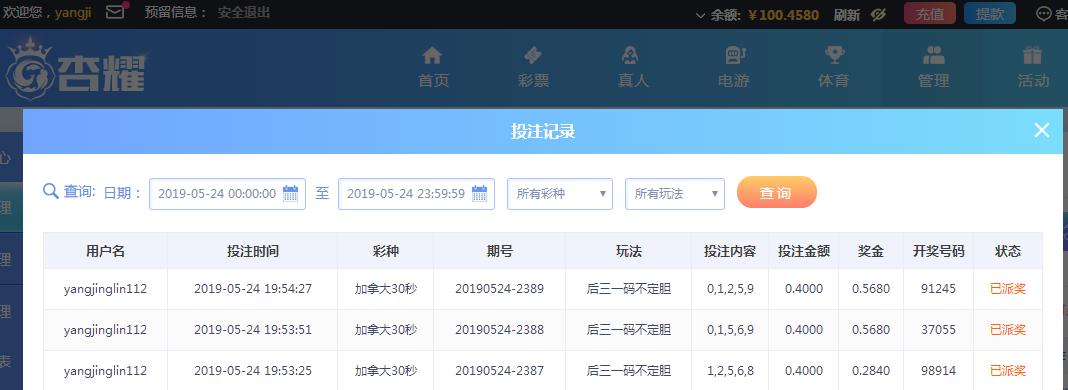The height and width of the screenshot is (390, 1068).
Task: Click the search magnifier icon
Action: pyautogui.click(x=50, y=191)
